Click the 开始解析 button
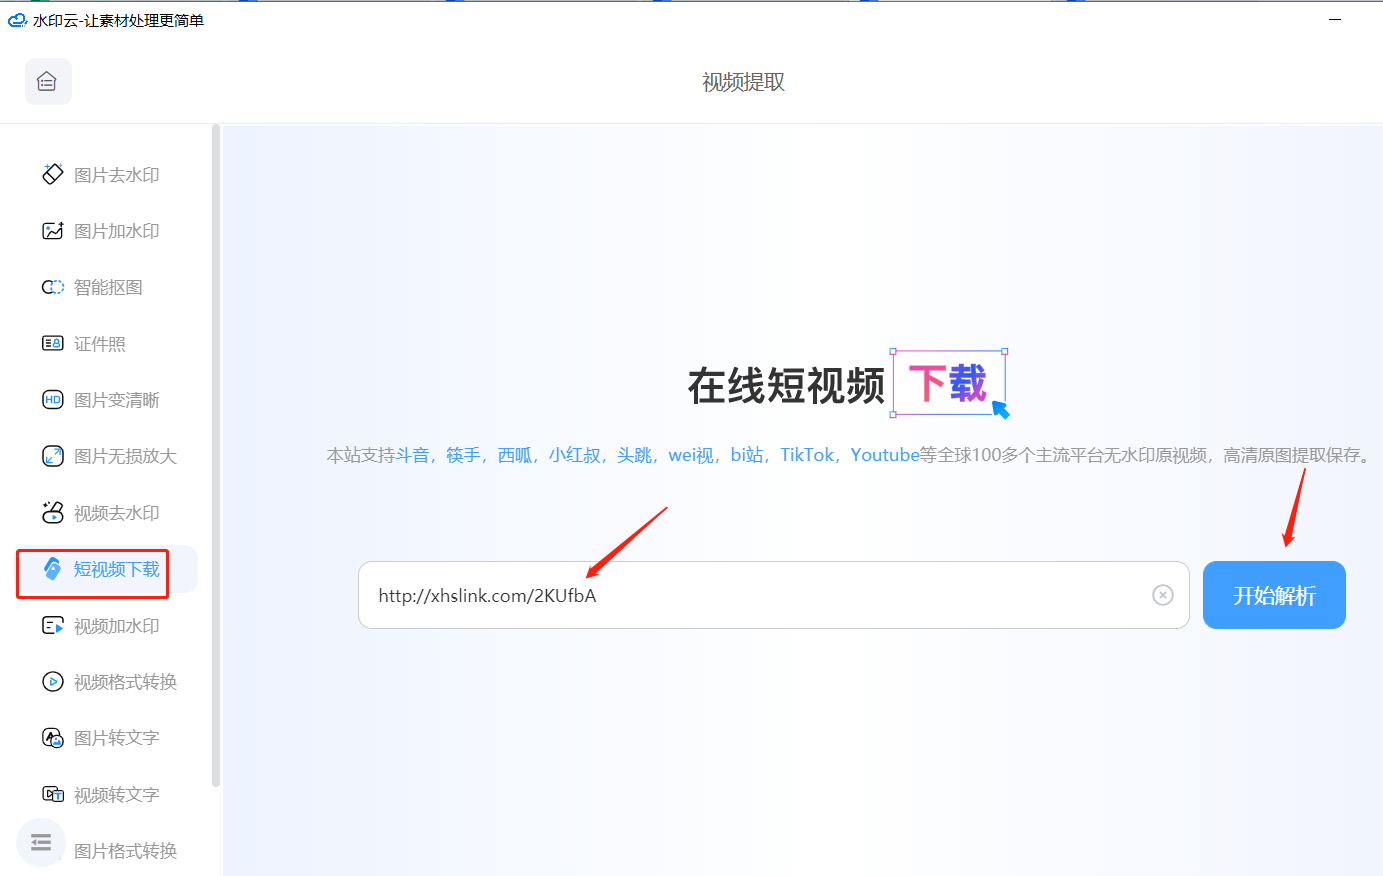Viewport: 1383px width, 876px height. [x=1274, y=595]
